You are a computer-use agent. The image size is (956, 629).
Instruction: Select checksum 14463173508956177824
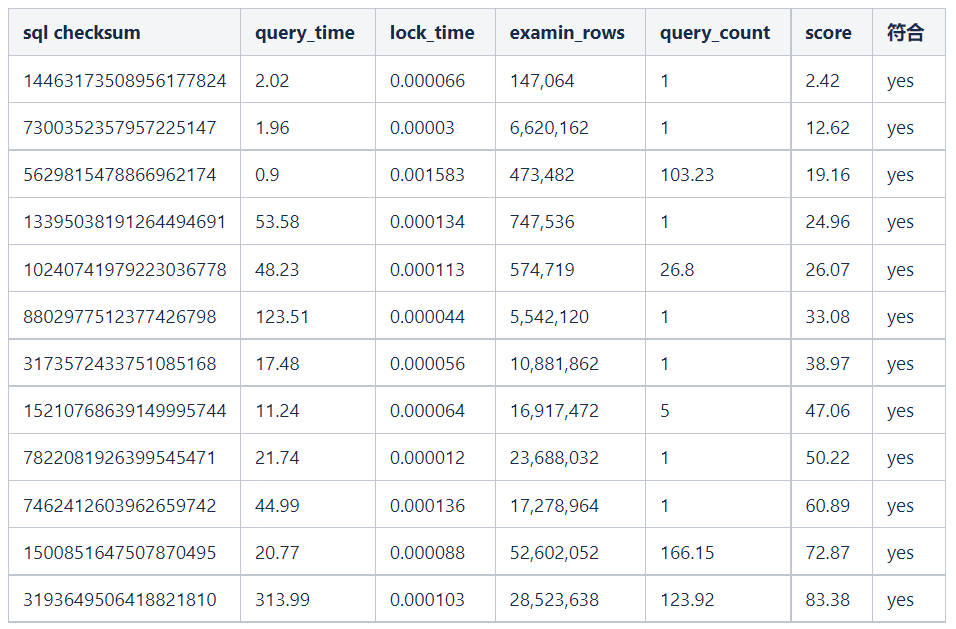coord(125,80)
